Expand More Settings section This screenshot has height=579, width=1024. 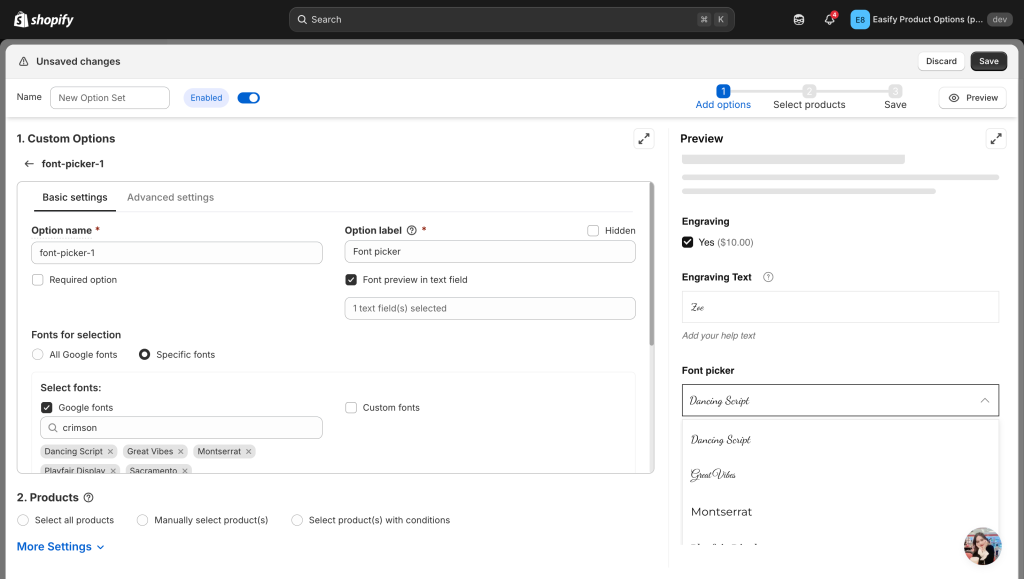pyautogui.click(x=61, y=547)
